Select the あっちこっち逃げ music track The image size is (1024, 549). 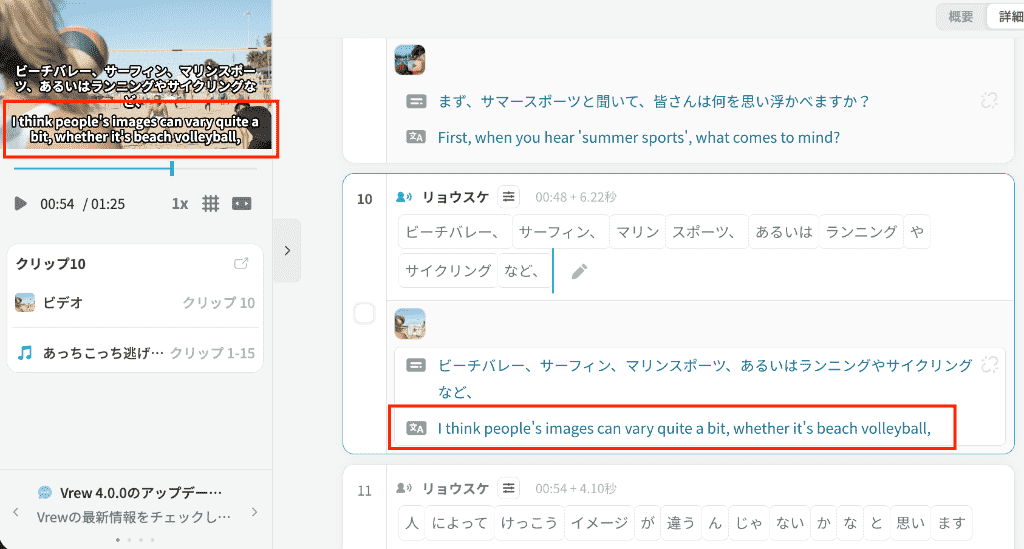tap(135, 353)
